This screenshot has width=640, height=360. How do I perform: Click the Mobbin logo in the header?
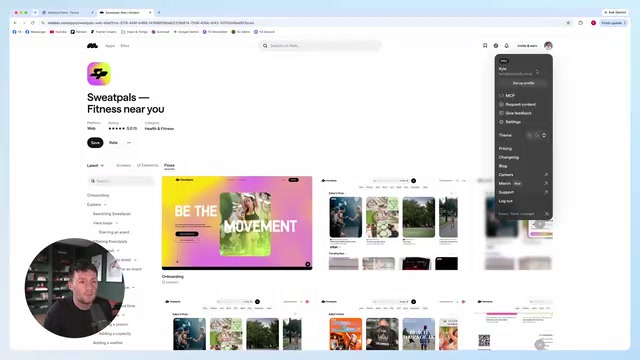[92, 46]
